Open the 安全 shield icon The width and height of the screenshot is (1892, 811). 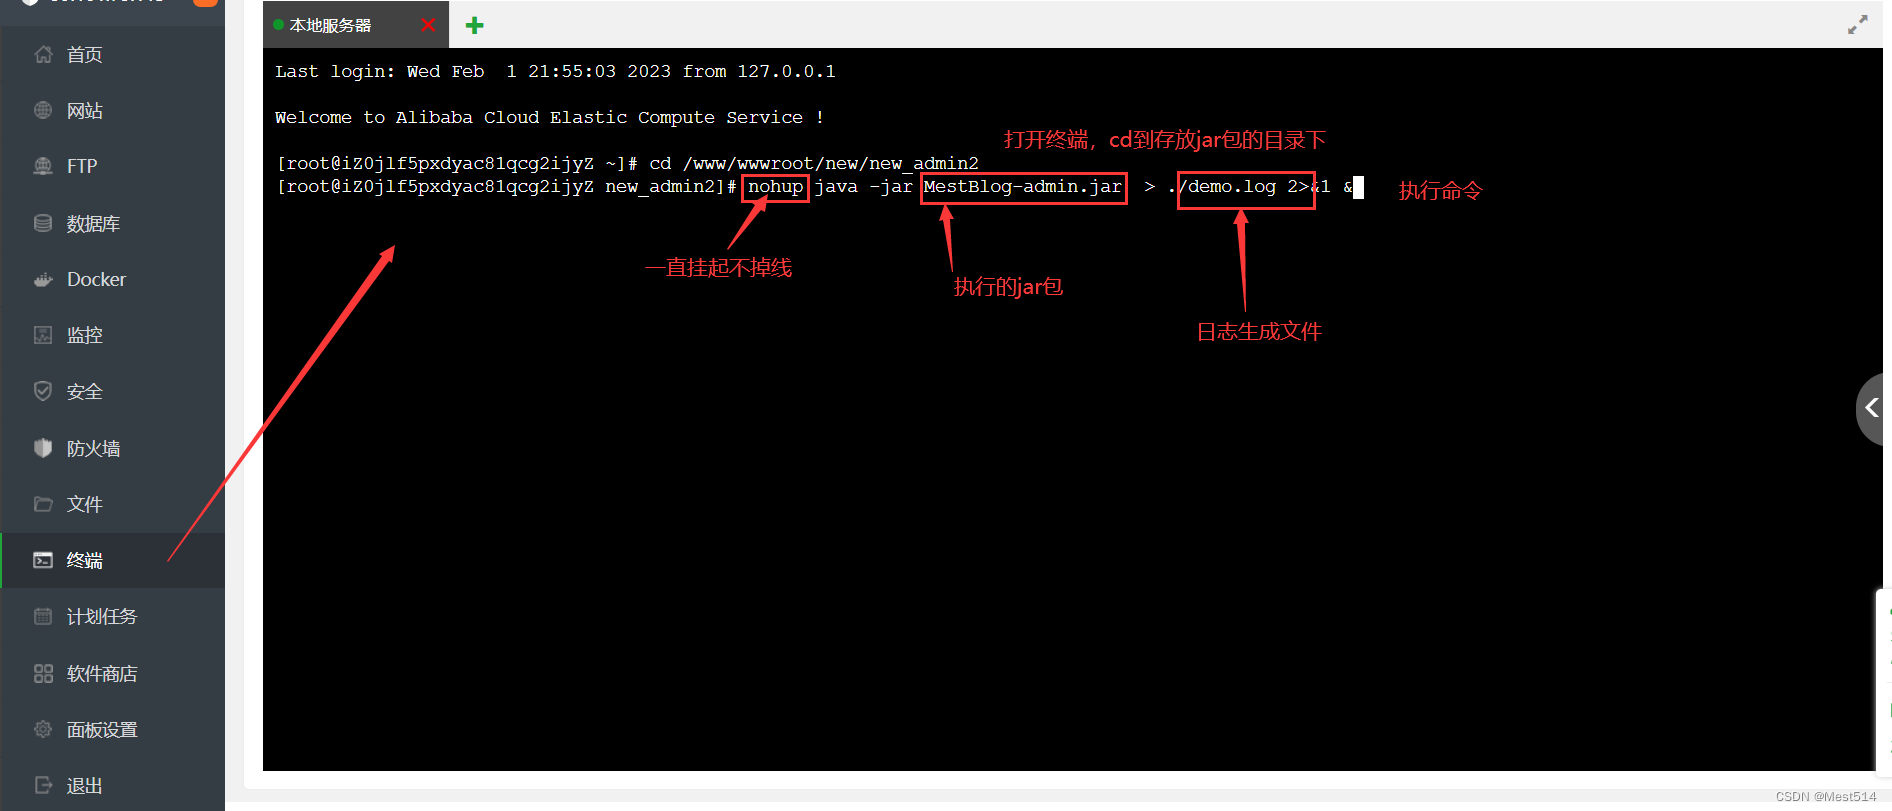tap(43, 391)
